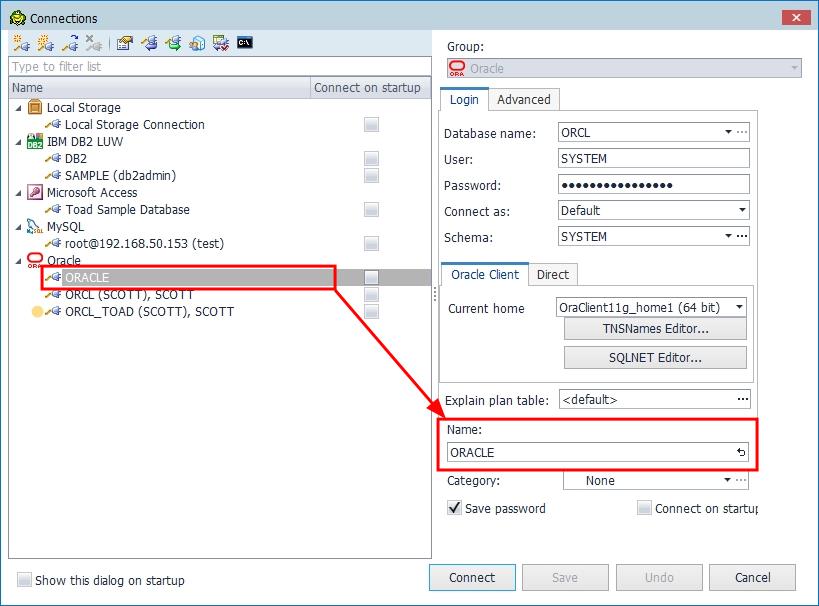Switch to the Direct tab
Screen dimensions: 819x606
tap(552, 274)
